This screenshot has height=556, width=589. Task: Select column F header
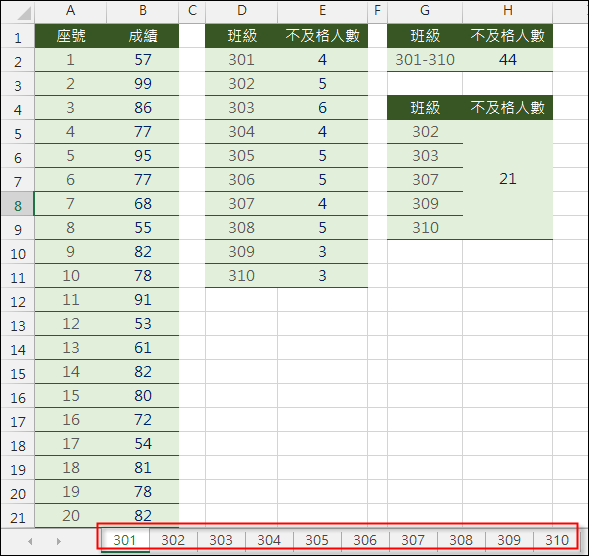click(378, 11)
